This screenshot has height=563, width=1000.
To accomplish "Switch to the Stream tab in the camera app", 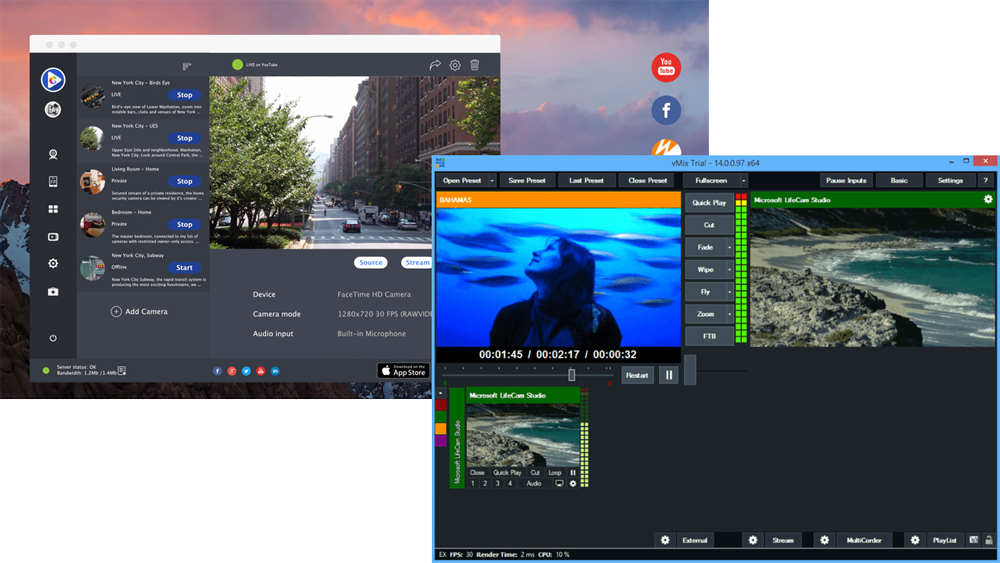I will click(x=417, y=263).
